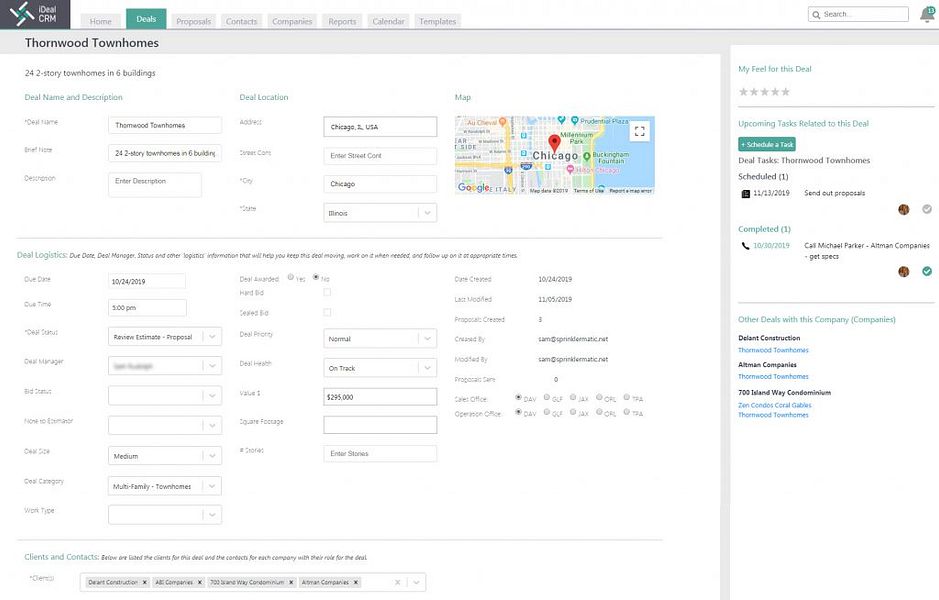
Task: Click into the Search field
Action: (x=858, y=14)
